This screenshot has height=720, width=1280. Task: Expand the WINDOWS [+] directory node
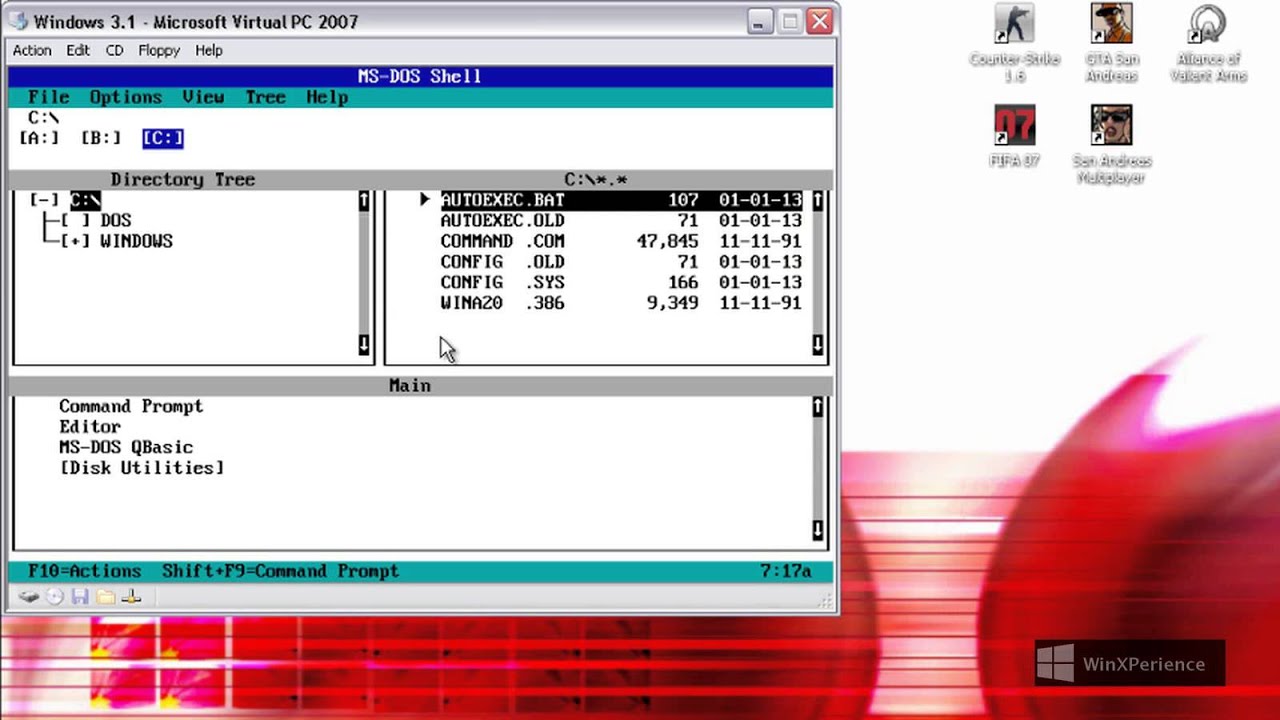[x=75, y=241]
